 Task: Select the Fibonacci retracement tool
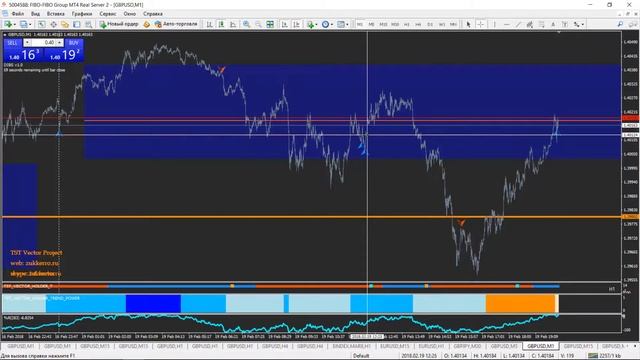[x=541, y=24]
